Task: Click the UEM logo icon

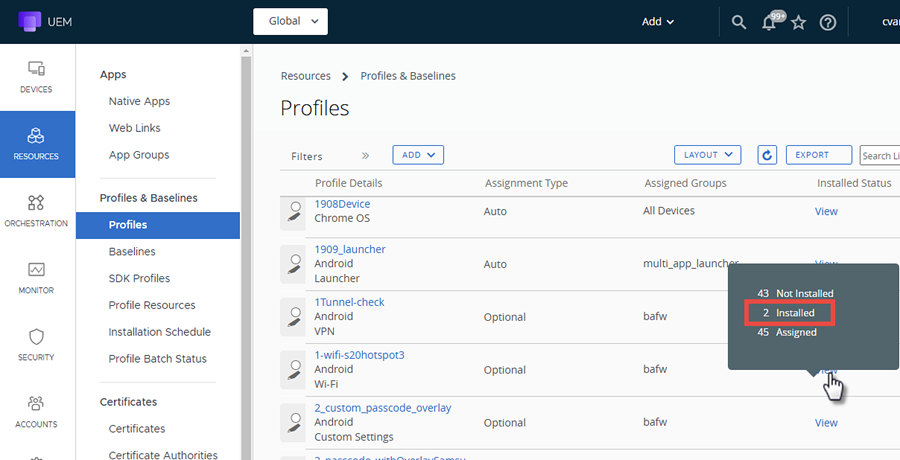Action: [x=30, y=21]
